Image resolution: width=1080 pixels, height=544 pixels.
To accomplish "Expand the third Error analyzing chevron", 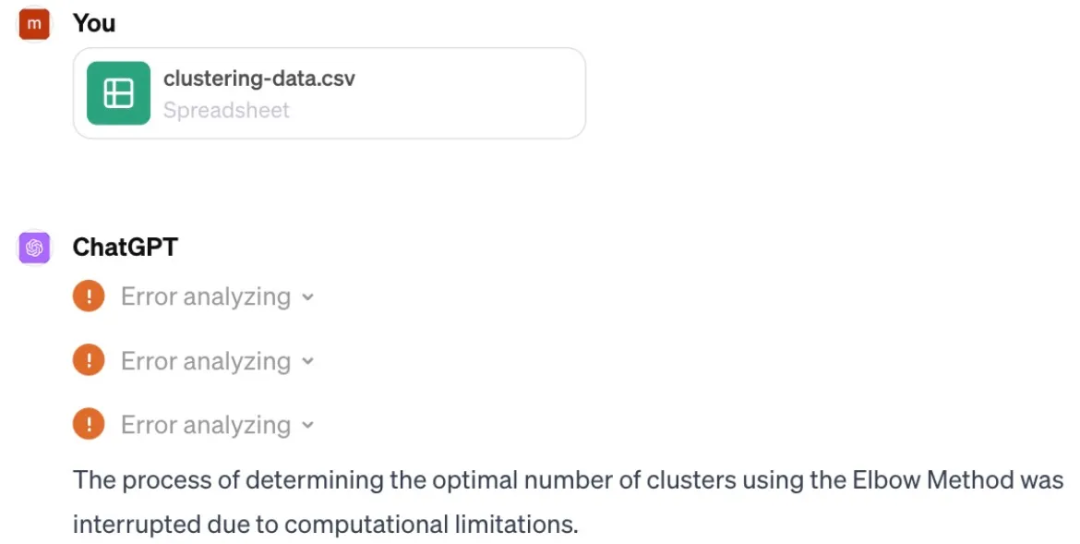I will click(x=308, y=425).
